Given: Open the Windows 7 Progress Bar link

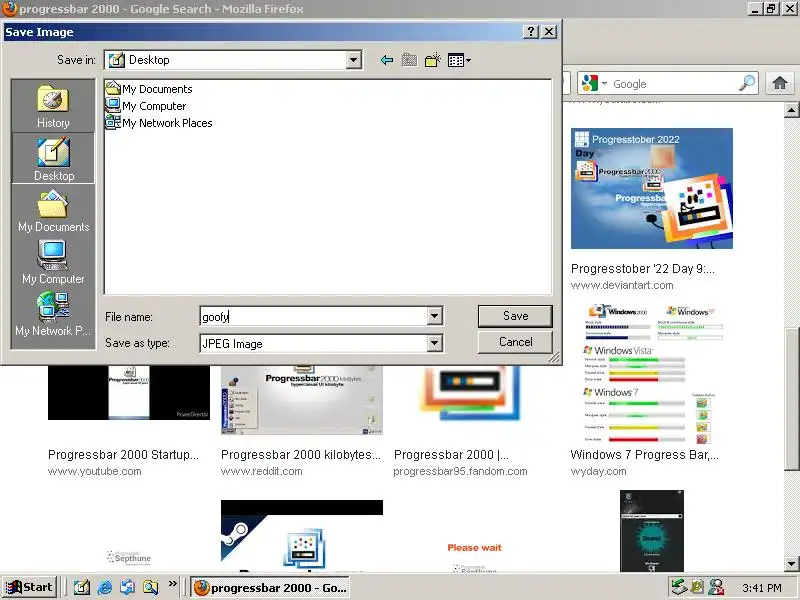Looking at the screenshot, I should pyautogui.click(x=644, y=455).
